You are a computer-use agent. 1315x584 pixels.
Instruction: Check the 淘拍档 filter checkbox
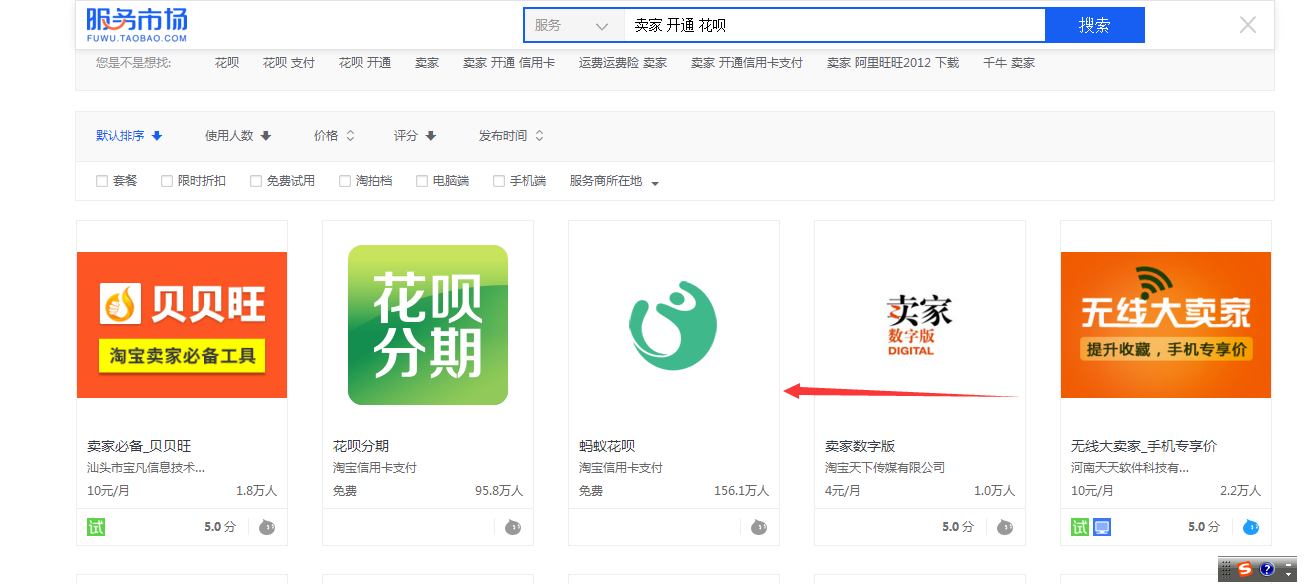pos(345,181)
